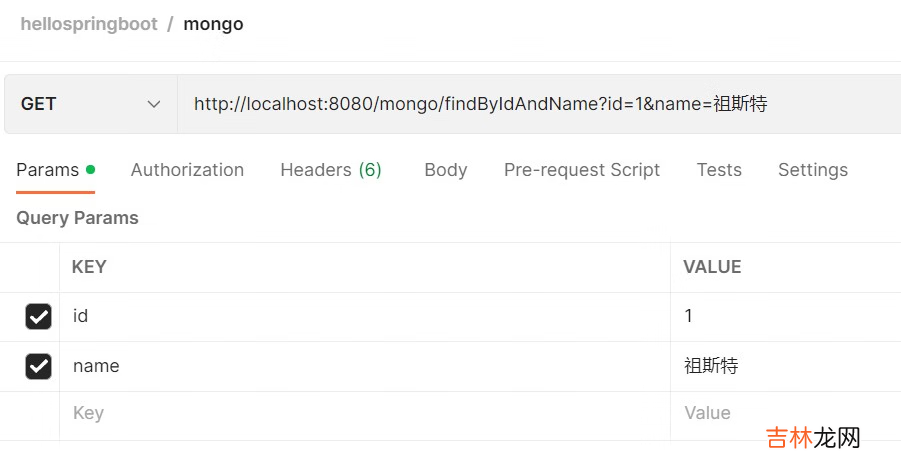The height and width of the screenshot is (473, 901).
Task: Click the mongo request name
Action: (213, 24)
